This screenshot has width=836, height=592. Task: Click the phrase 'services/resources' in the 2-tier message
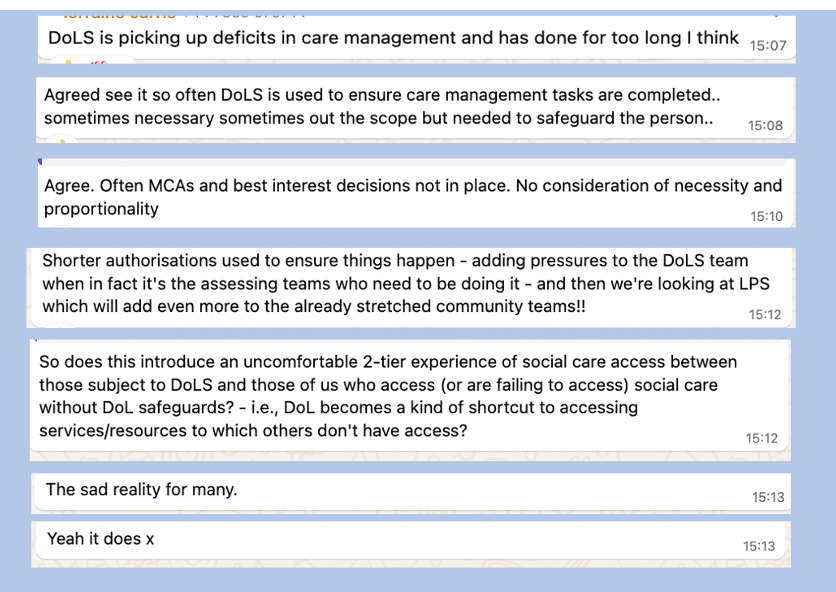click(x=111, y=430)
